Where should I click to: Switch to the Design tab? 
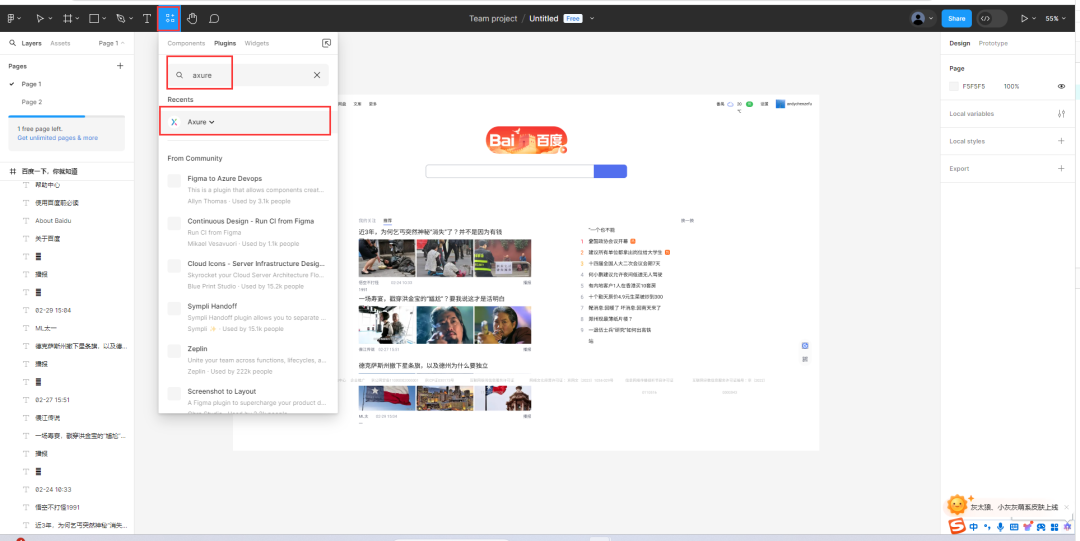point(959,43)
